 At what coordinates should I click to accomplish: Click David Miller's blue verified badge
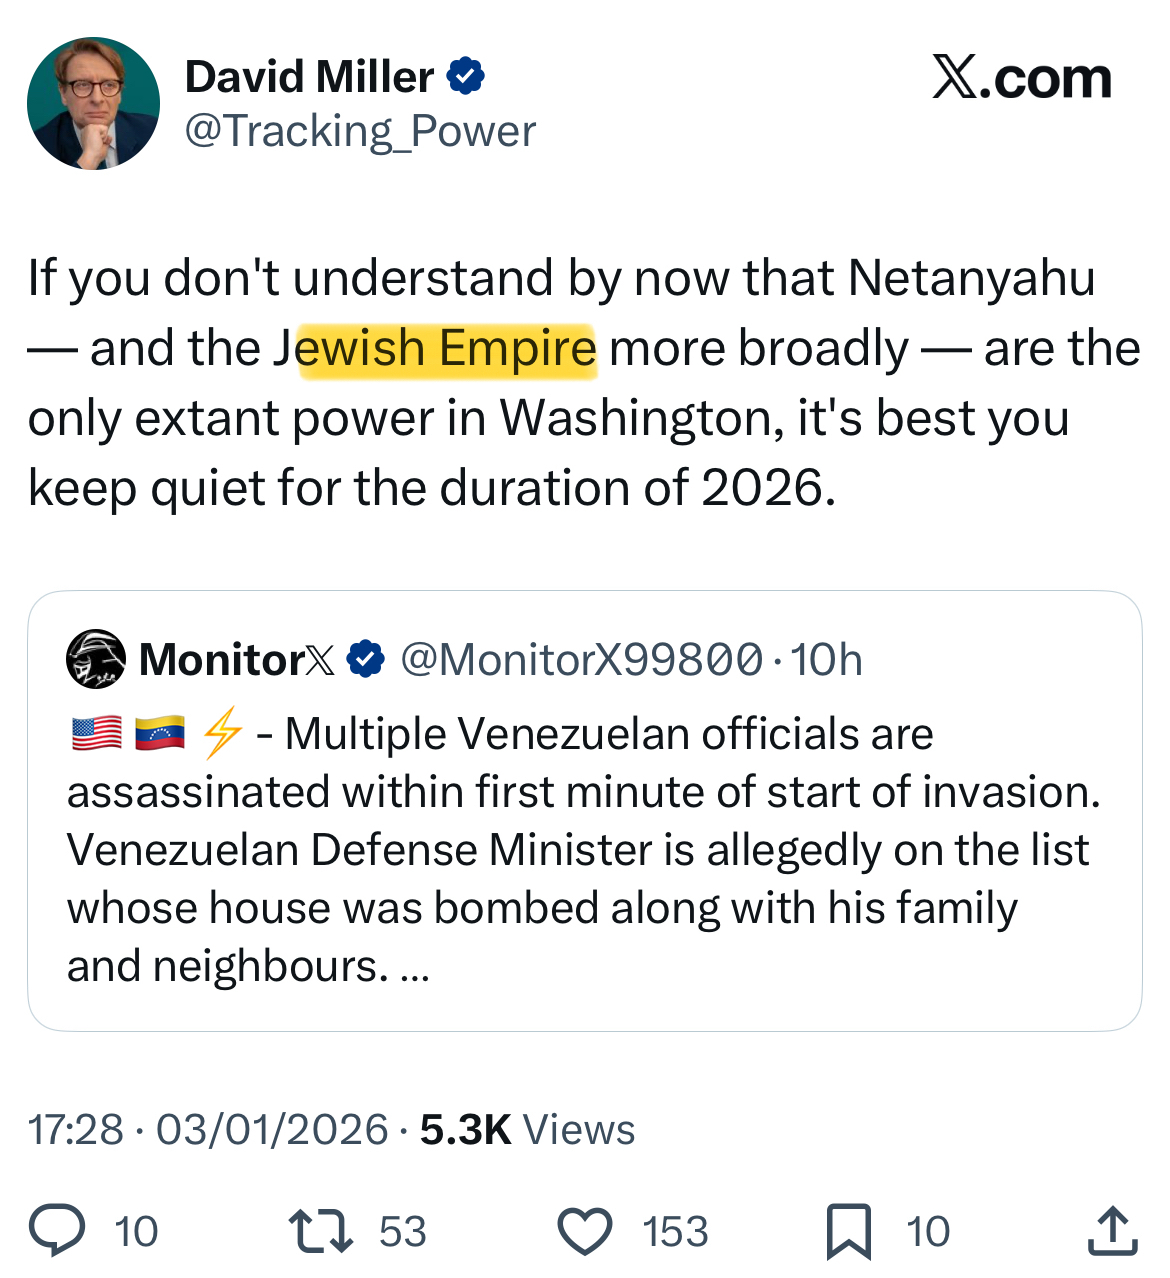(466, 77)
